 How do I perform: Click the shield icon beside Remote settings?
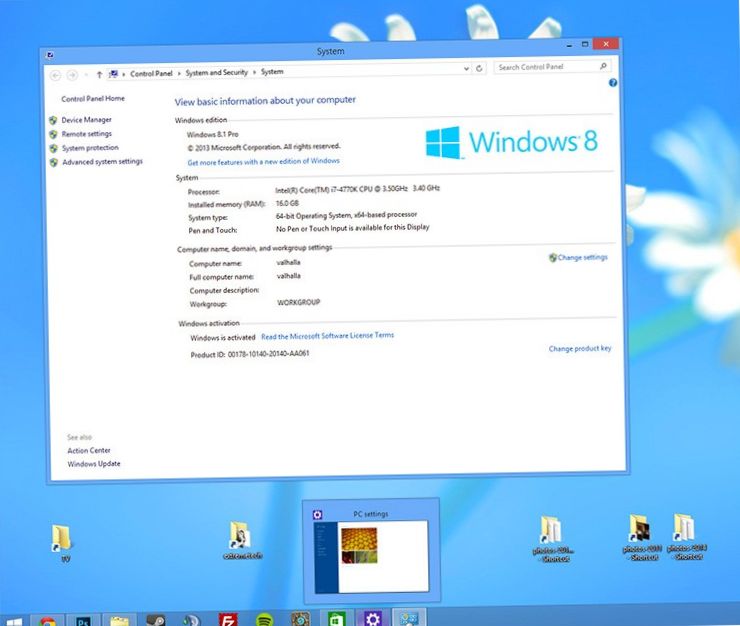coord(54,135)
